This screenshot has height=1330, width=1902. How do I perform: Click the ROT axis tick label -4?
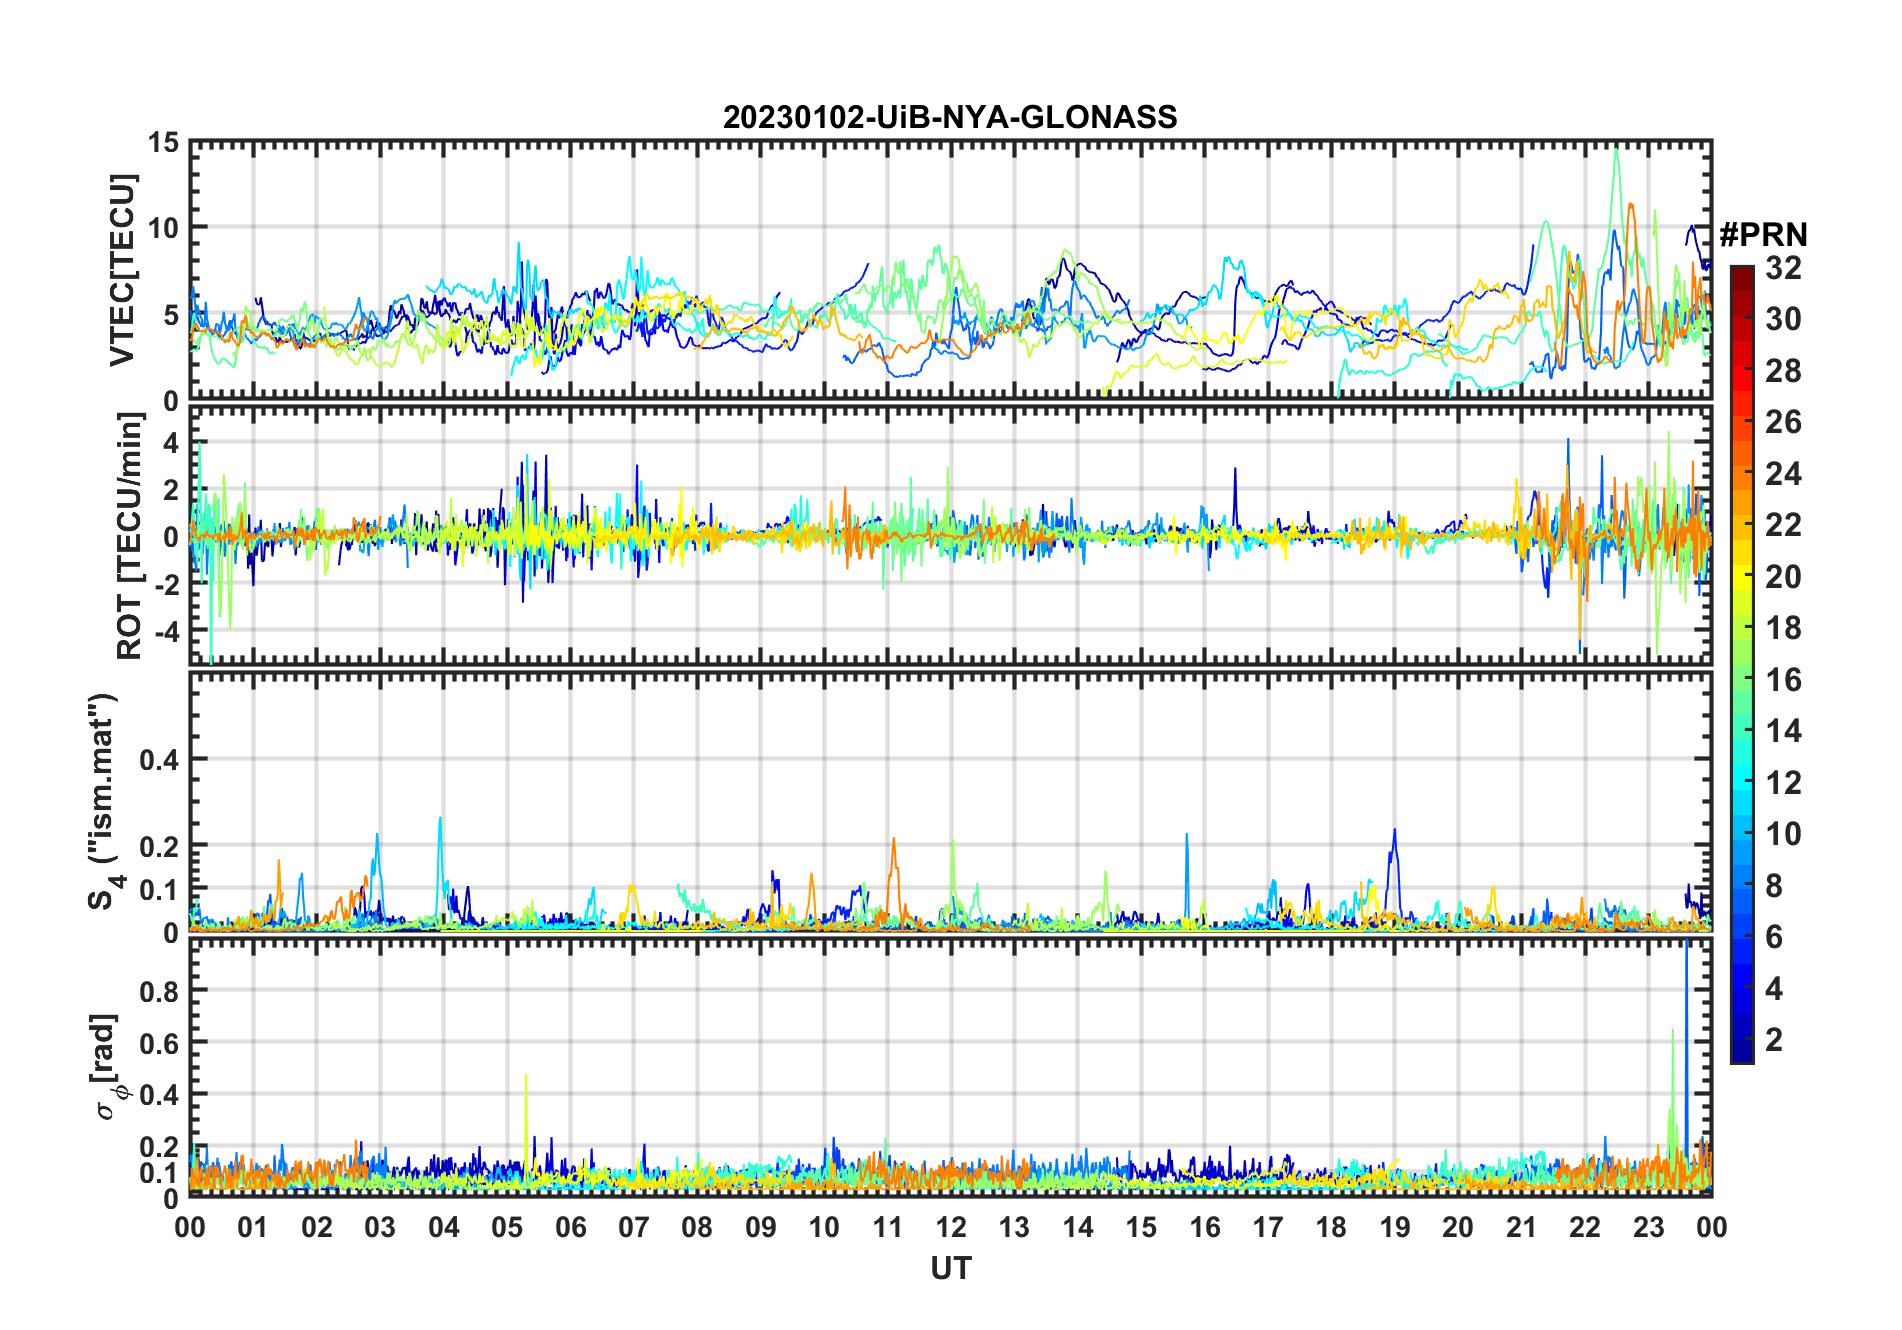point(165,632)
